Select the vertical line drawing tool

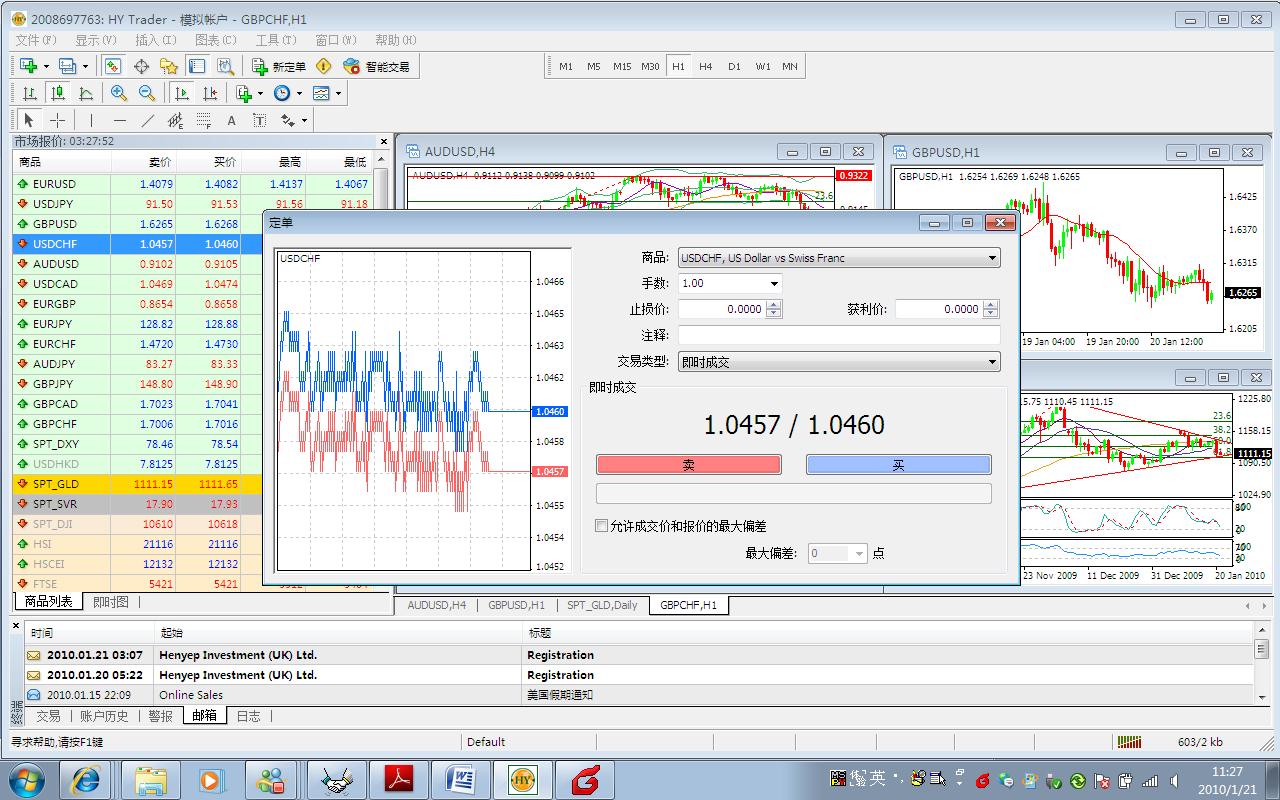(x=91, y=120)
